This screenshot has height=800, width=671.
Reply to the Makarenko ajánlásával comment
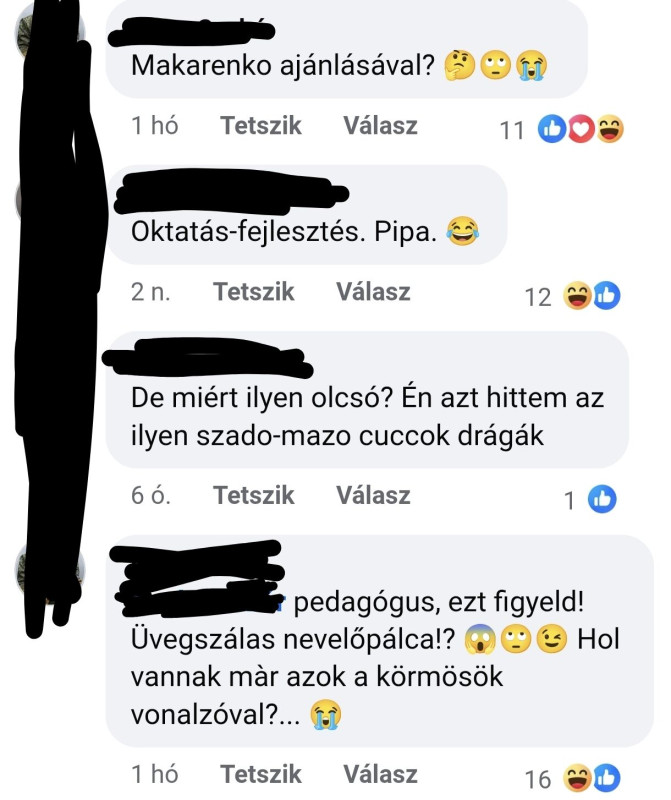[x=380, y=126]
